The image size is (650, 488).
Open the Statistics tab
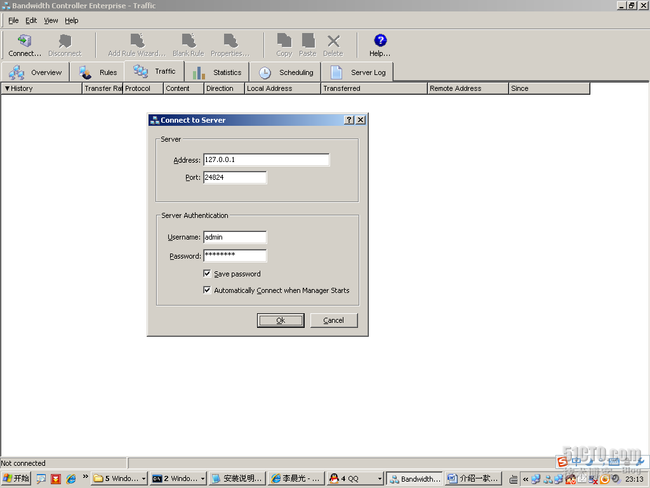coord(217,72)
